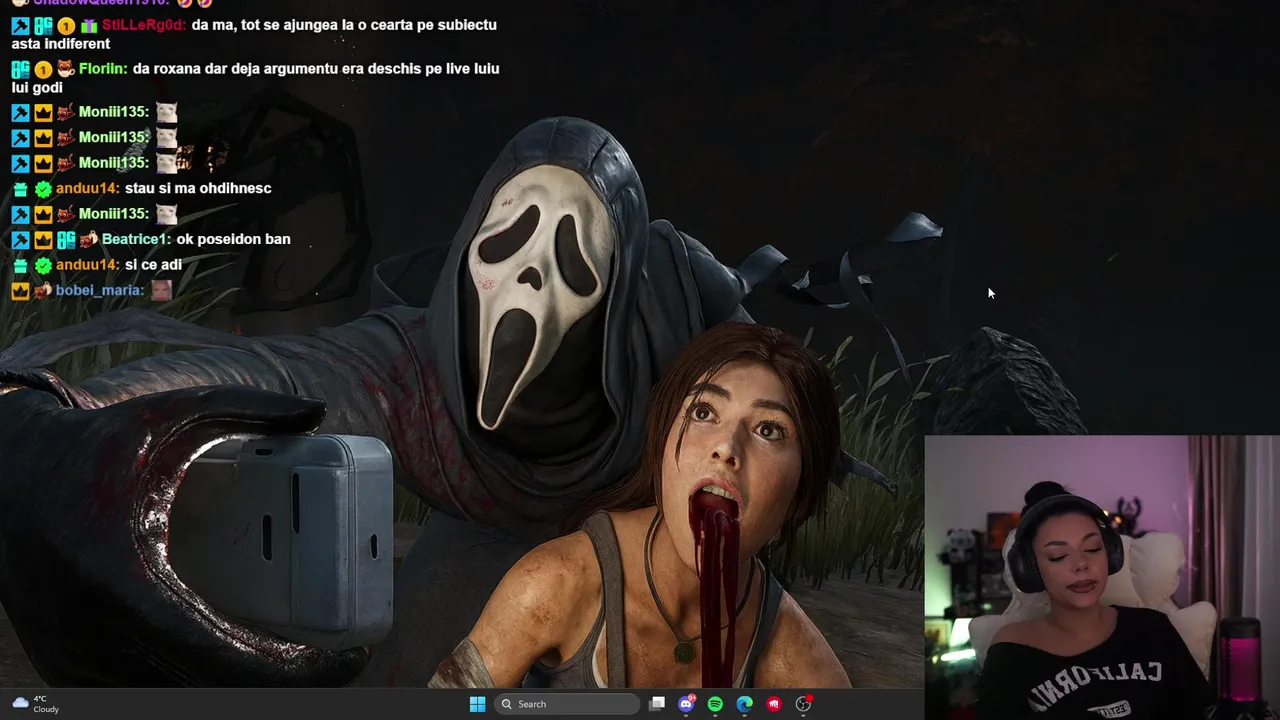Click the StiLLeRg0d username in chat
1280x720 pixels.
[x=143, y=25]
